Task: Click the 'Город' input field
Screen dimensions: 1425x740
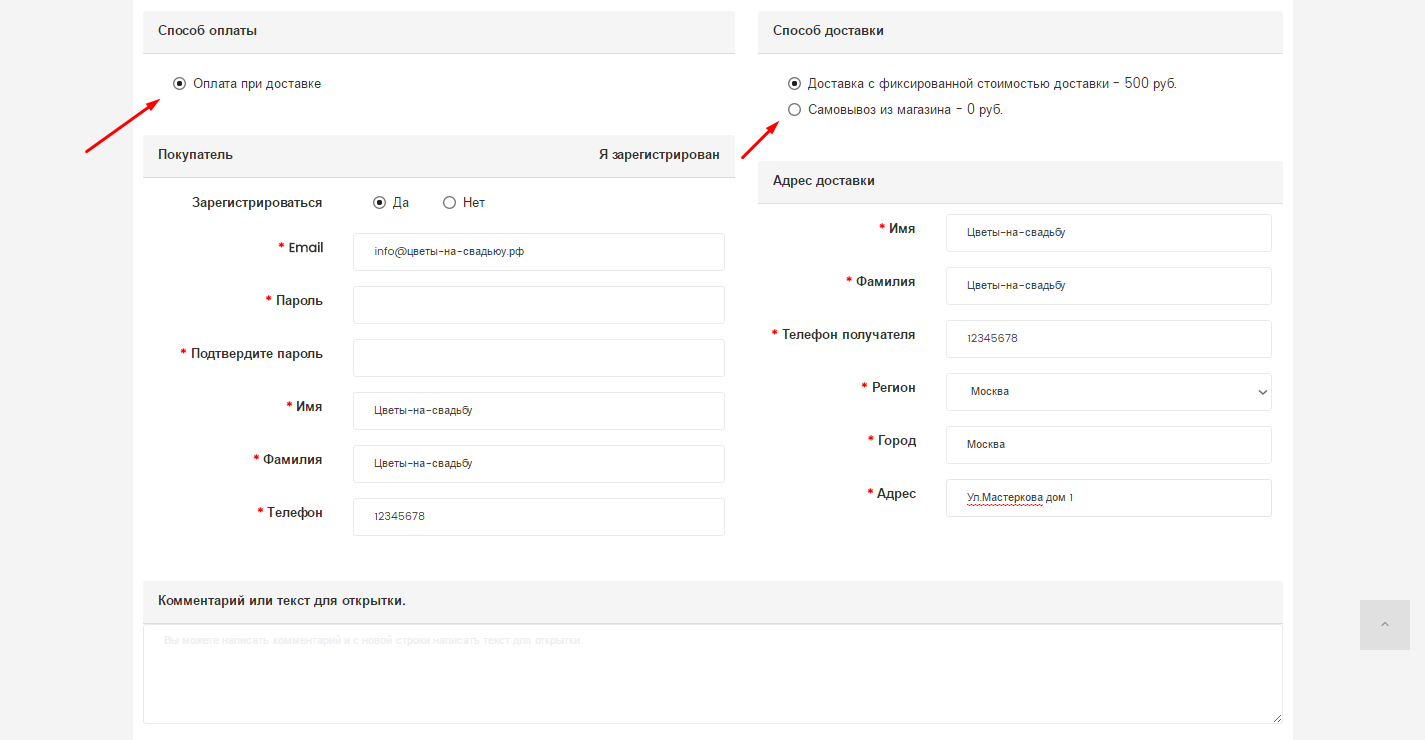Action: (1108, 445)
